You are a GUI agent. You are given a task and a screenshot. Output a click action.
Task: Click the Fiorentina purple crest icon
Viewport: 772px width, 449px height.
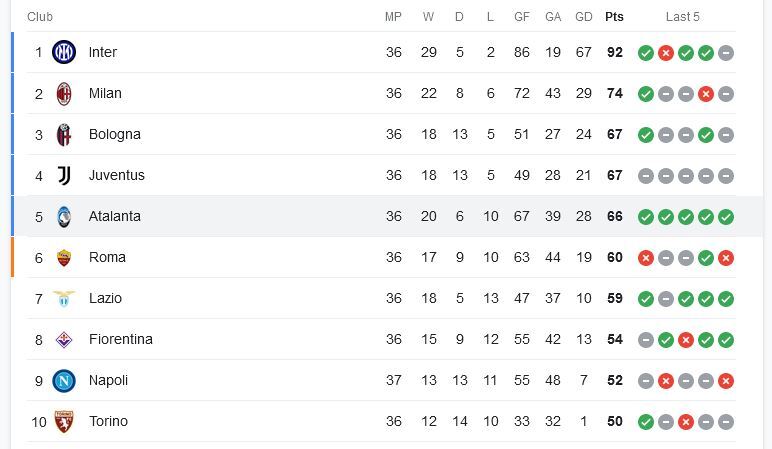[64, 340]
